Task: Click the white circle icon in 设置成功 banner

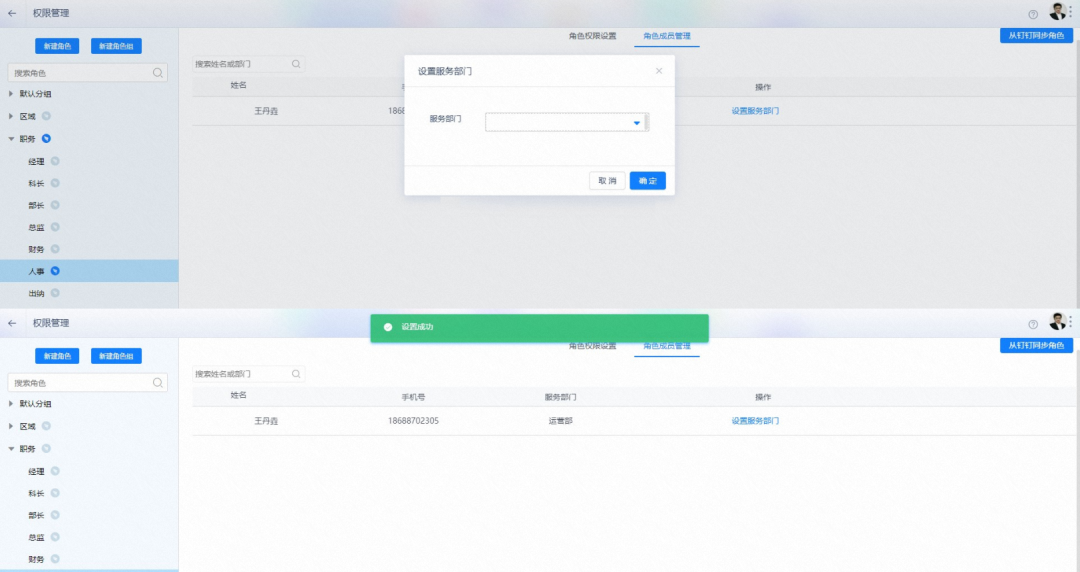Action: (388, 327)
